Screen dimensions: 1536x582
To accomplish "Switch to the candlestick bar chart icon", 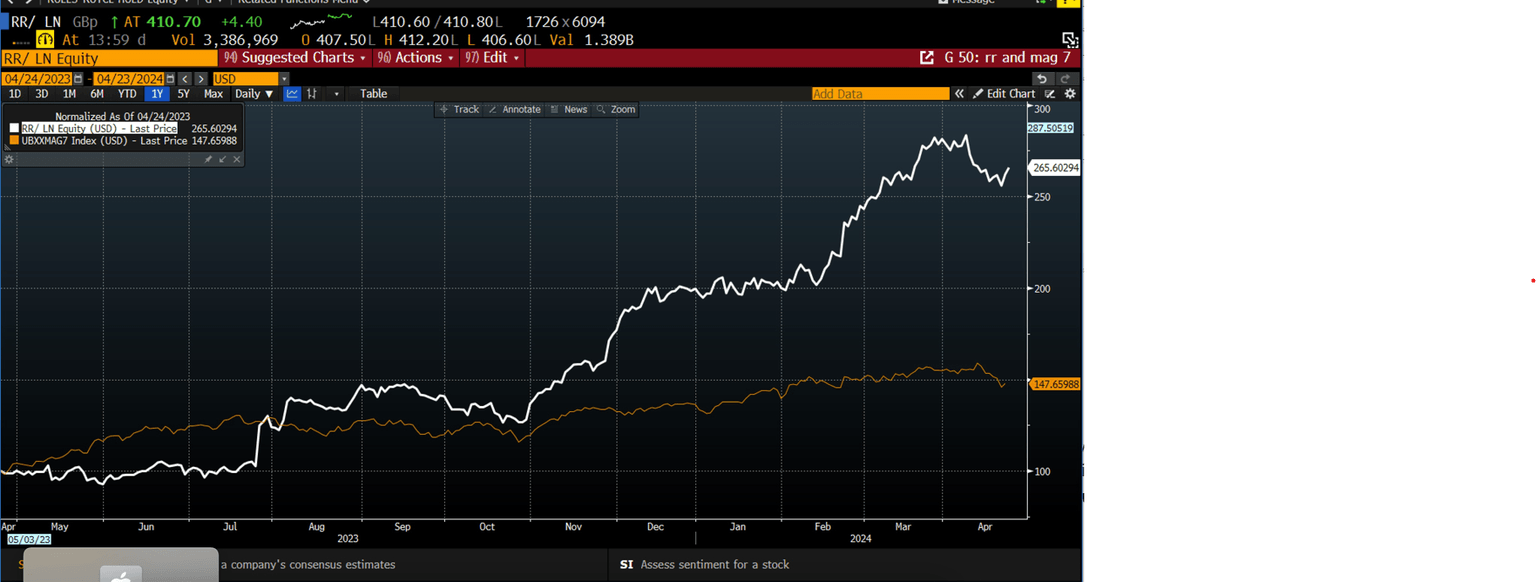I will [312, 94].
